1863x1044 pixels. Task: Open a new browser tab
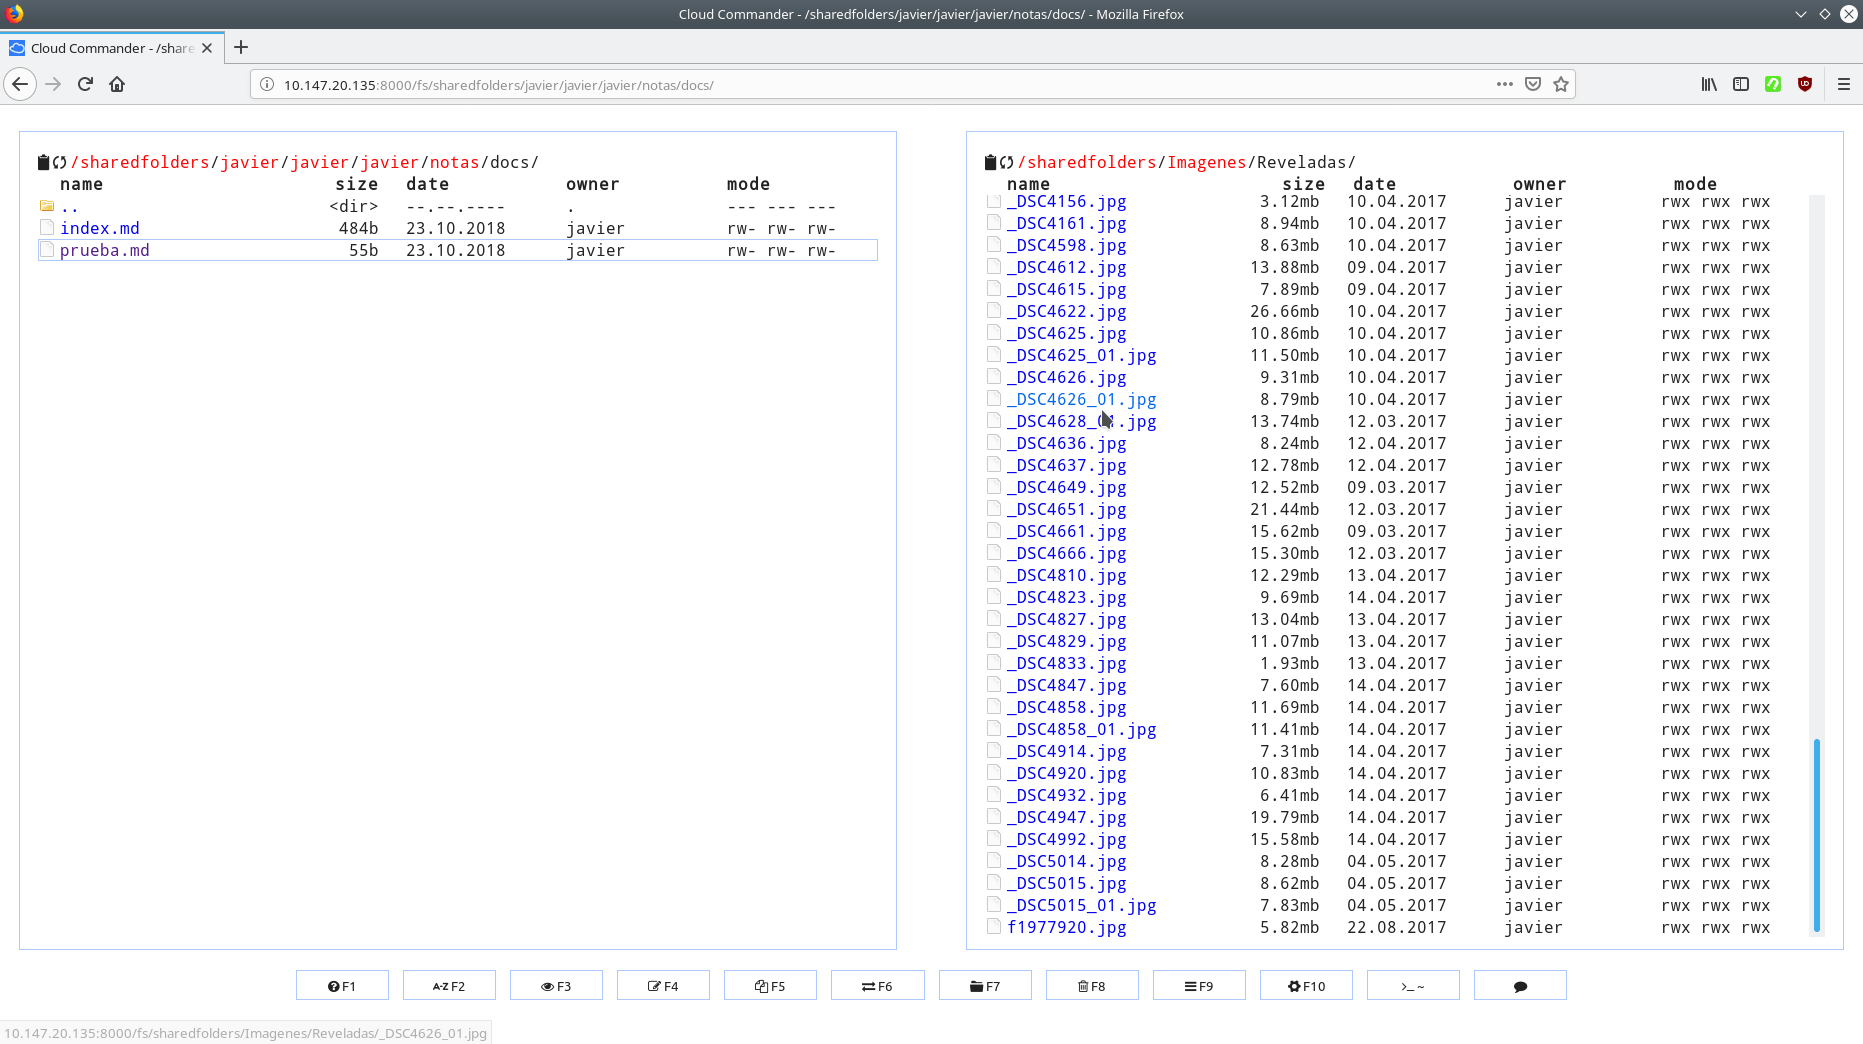point(241,48)
